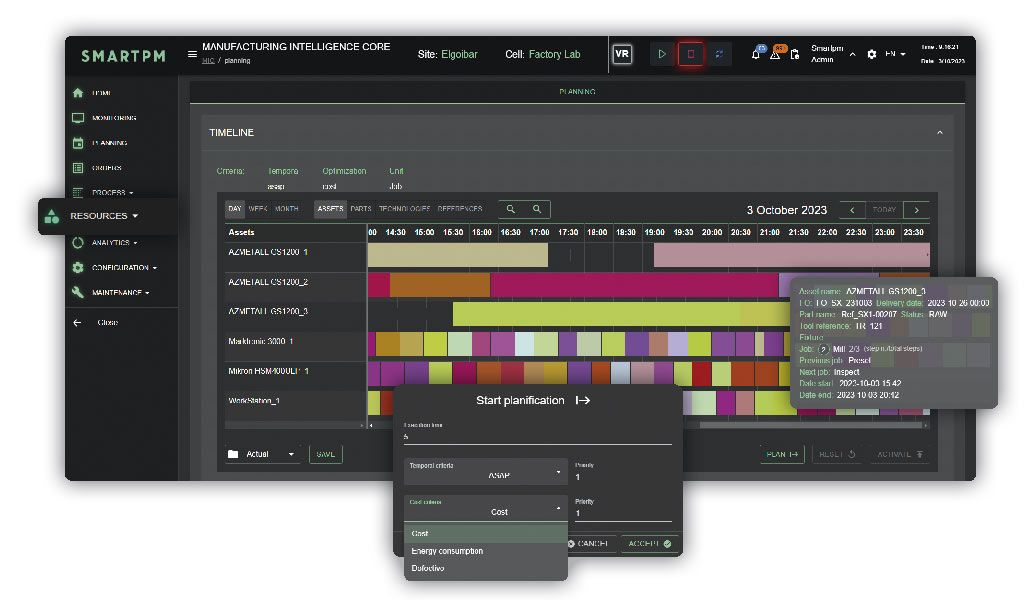The width and height of the screenshot is (1024, 600).
Task: Open Temporal criteria ASAP dropdown
Action: pyautogui.click(x=485, y=471)
